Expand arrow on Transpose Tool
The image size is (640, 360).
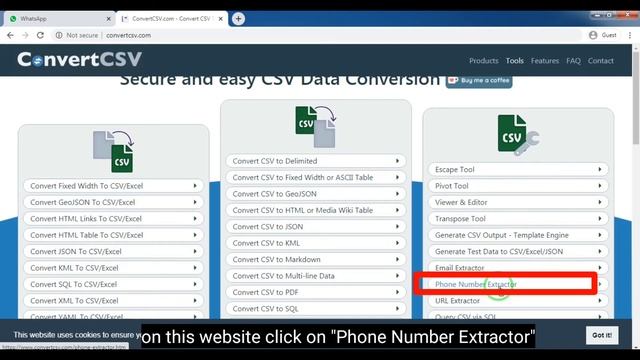coord(600,219)
